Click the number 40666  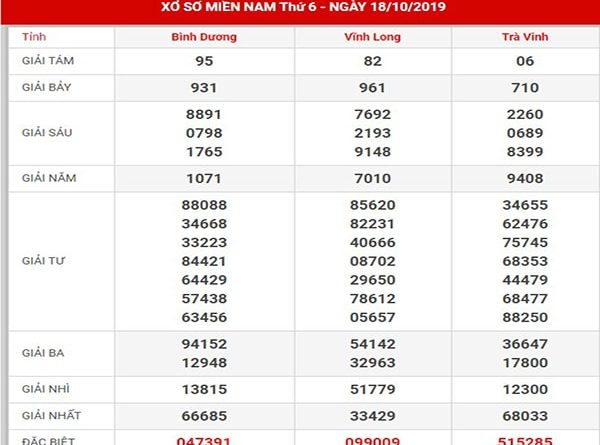click(372, 242)
